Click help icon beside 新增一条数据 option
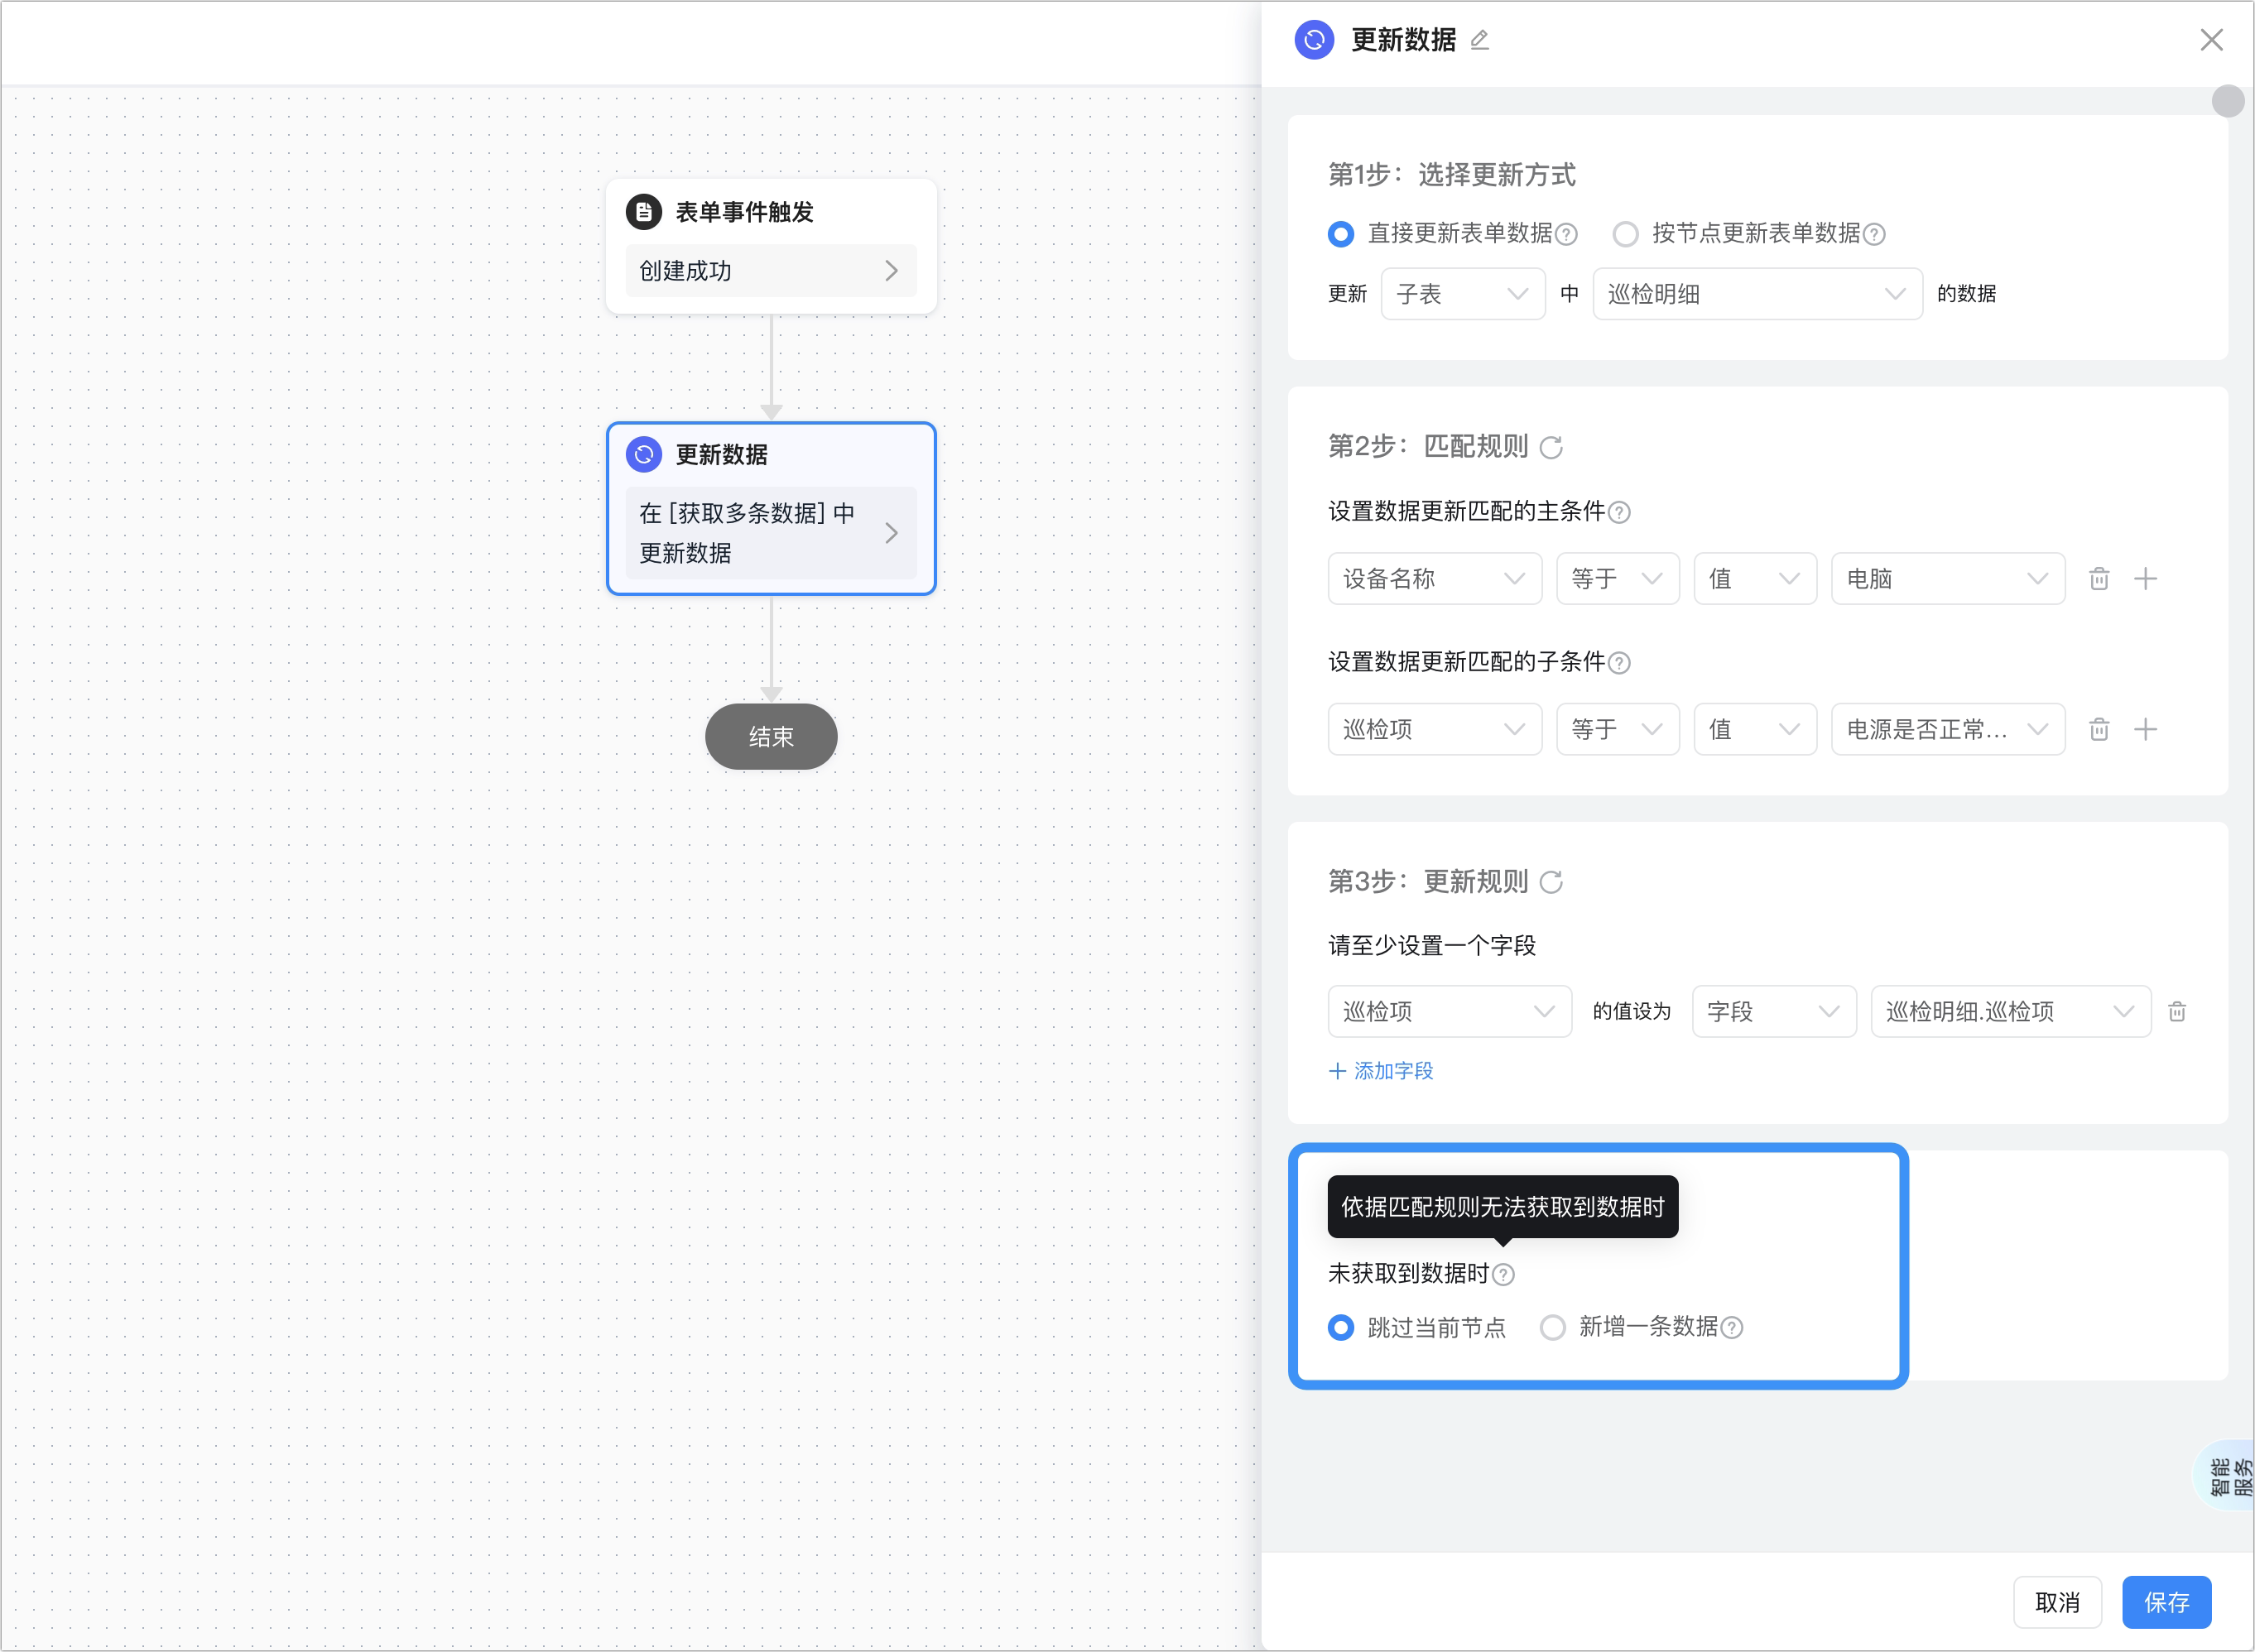 click(1732, 1328)
